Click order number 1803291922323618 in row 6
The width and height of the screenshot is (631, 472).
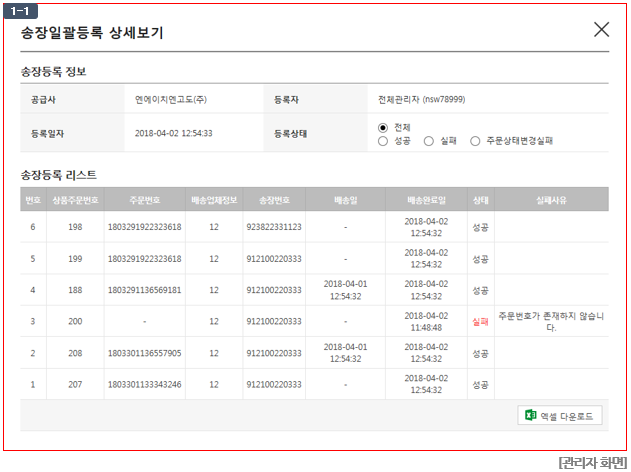pyautogui.click(x=144, y=227)
